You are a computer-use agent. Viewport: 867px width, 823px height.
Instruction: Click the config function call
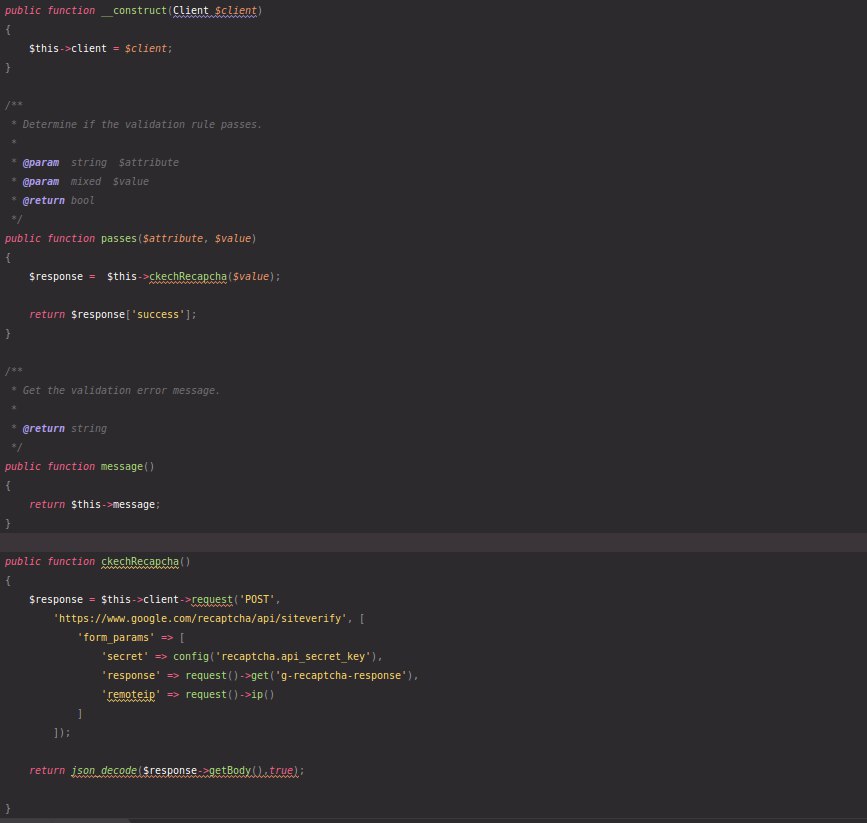(191, 657)
